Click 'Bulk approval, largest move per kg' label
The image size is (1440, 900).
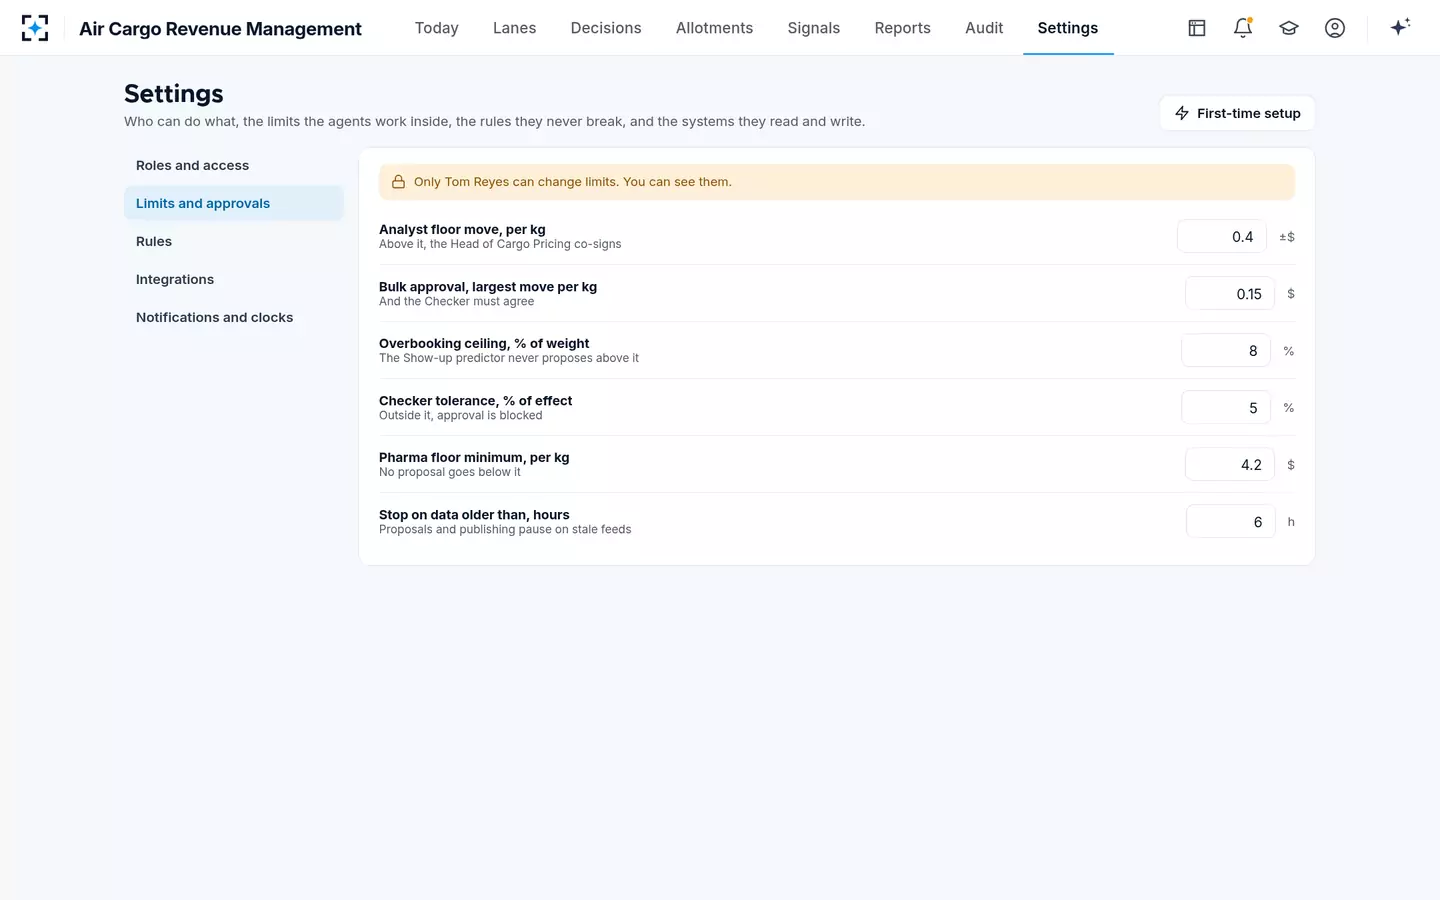[x=488, y=286]
